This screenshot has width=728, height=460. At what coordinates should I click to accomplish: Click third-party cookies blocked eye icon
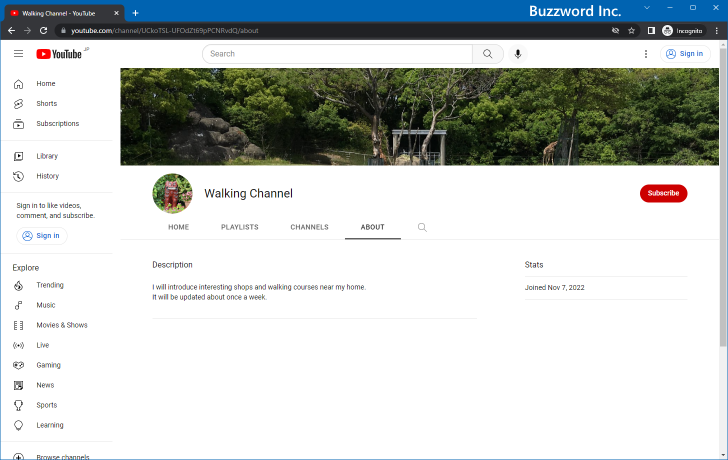(x=615, y=31)
